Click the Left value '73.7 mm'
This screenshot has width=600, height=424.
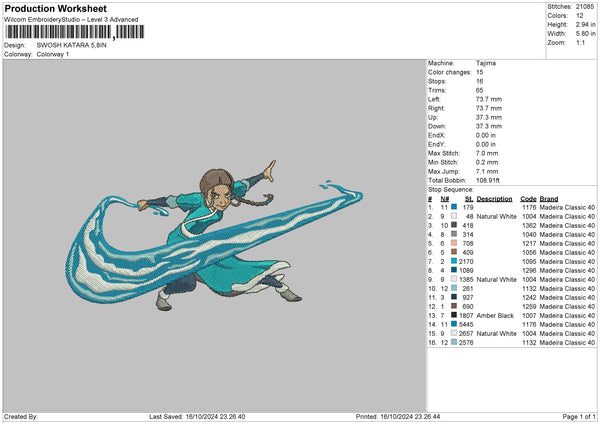click(489, 99)
